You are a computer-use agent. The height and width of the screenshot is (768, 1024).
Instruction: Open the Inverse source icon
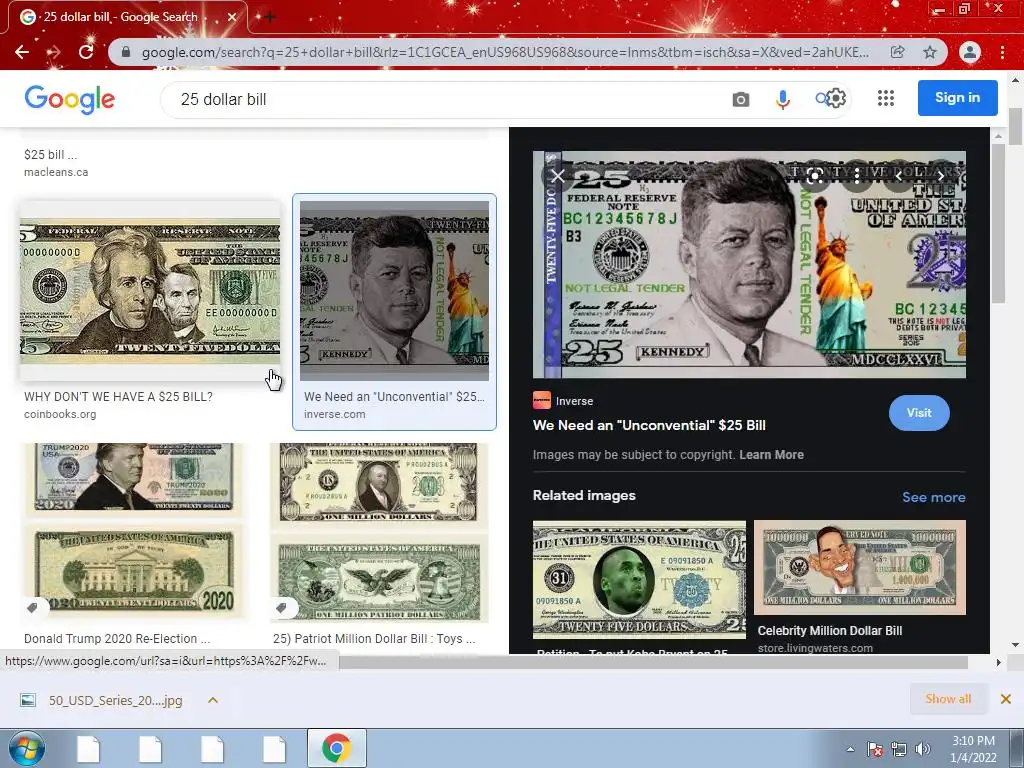pyautogui.click(x=542, y=400)
